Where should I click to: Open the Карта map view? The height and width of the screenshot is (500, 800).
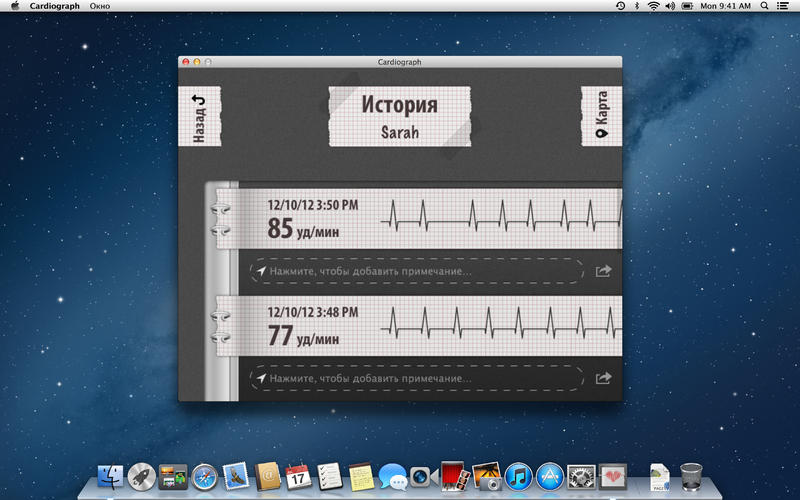pos(602,116)
